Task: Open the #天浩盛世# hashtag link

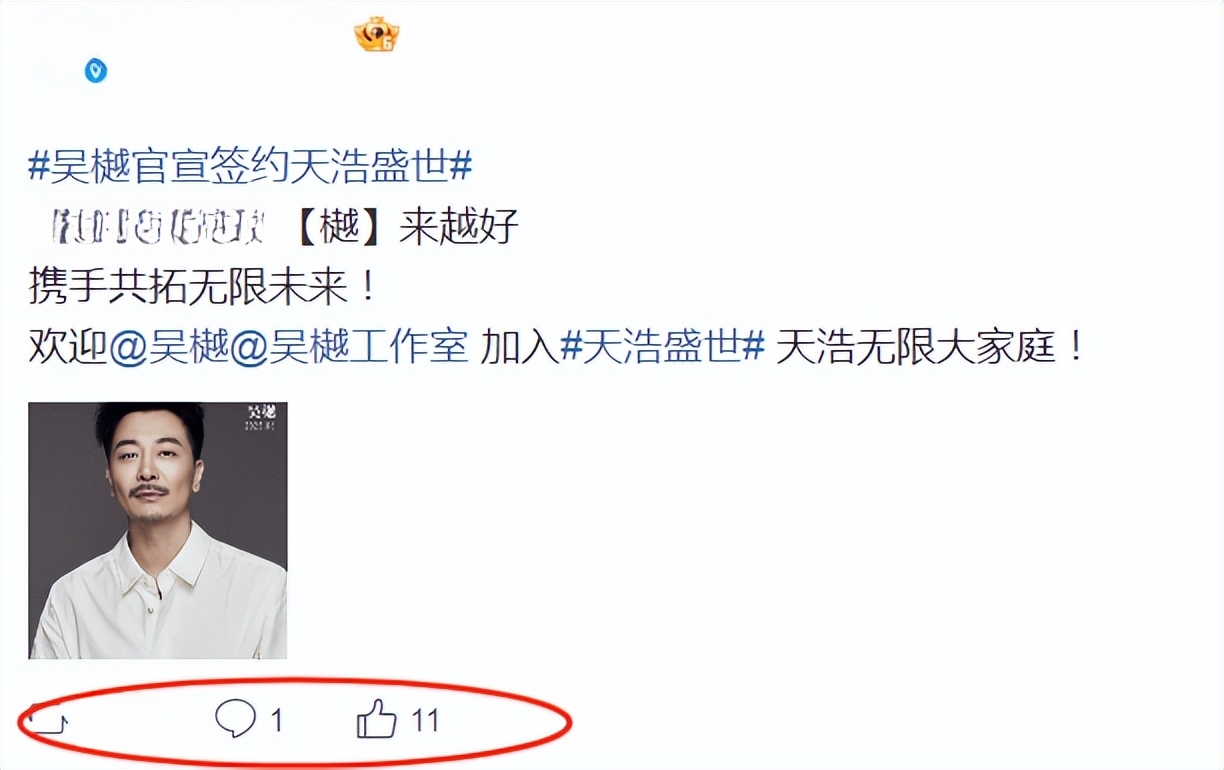Action: (663, 348)
